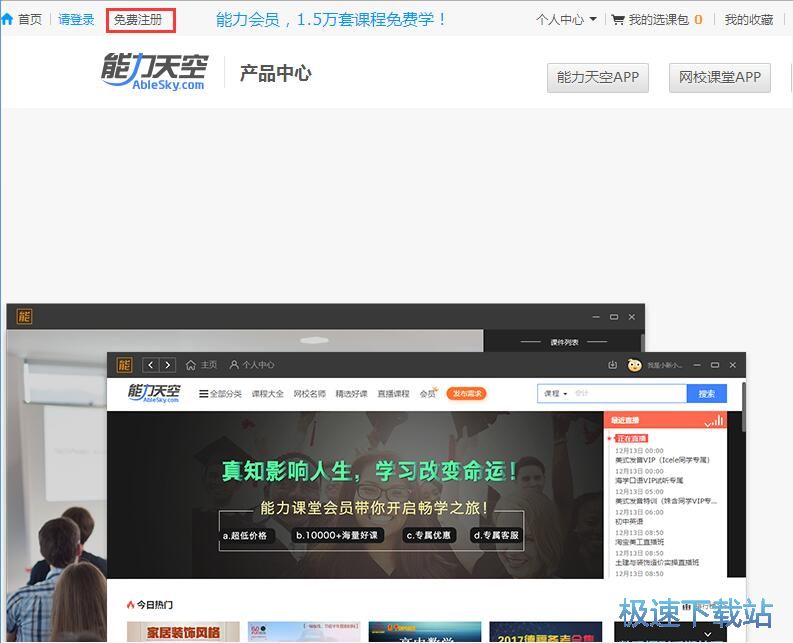Click the cartoon user avatar icon
Viewport: 793px width, 643px height.
pyautogui.click(x=635, y=365)
